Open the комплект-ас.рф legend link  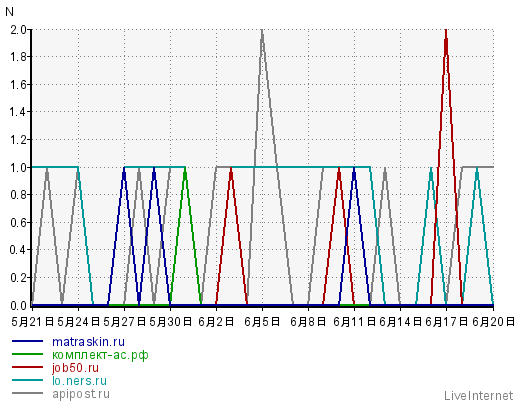click(x=100, y=355)
